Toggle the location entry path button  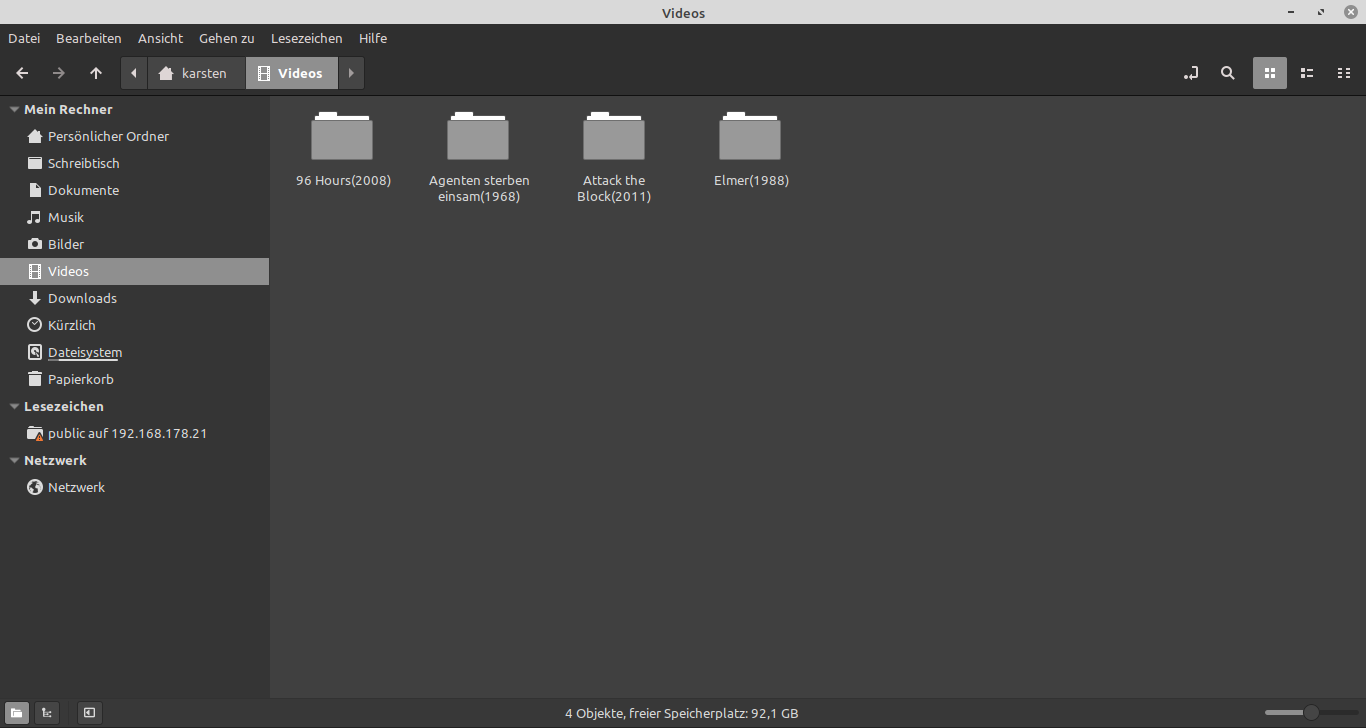pyautogui.click(x=1190, y=73)
